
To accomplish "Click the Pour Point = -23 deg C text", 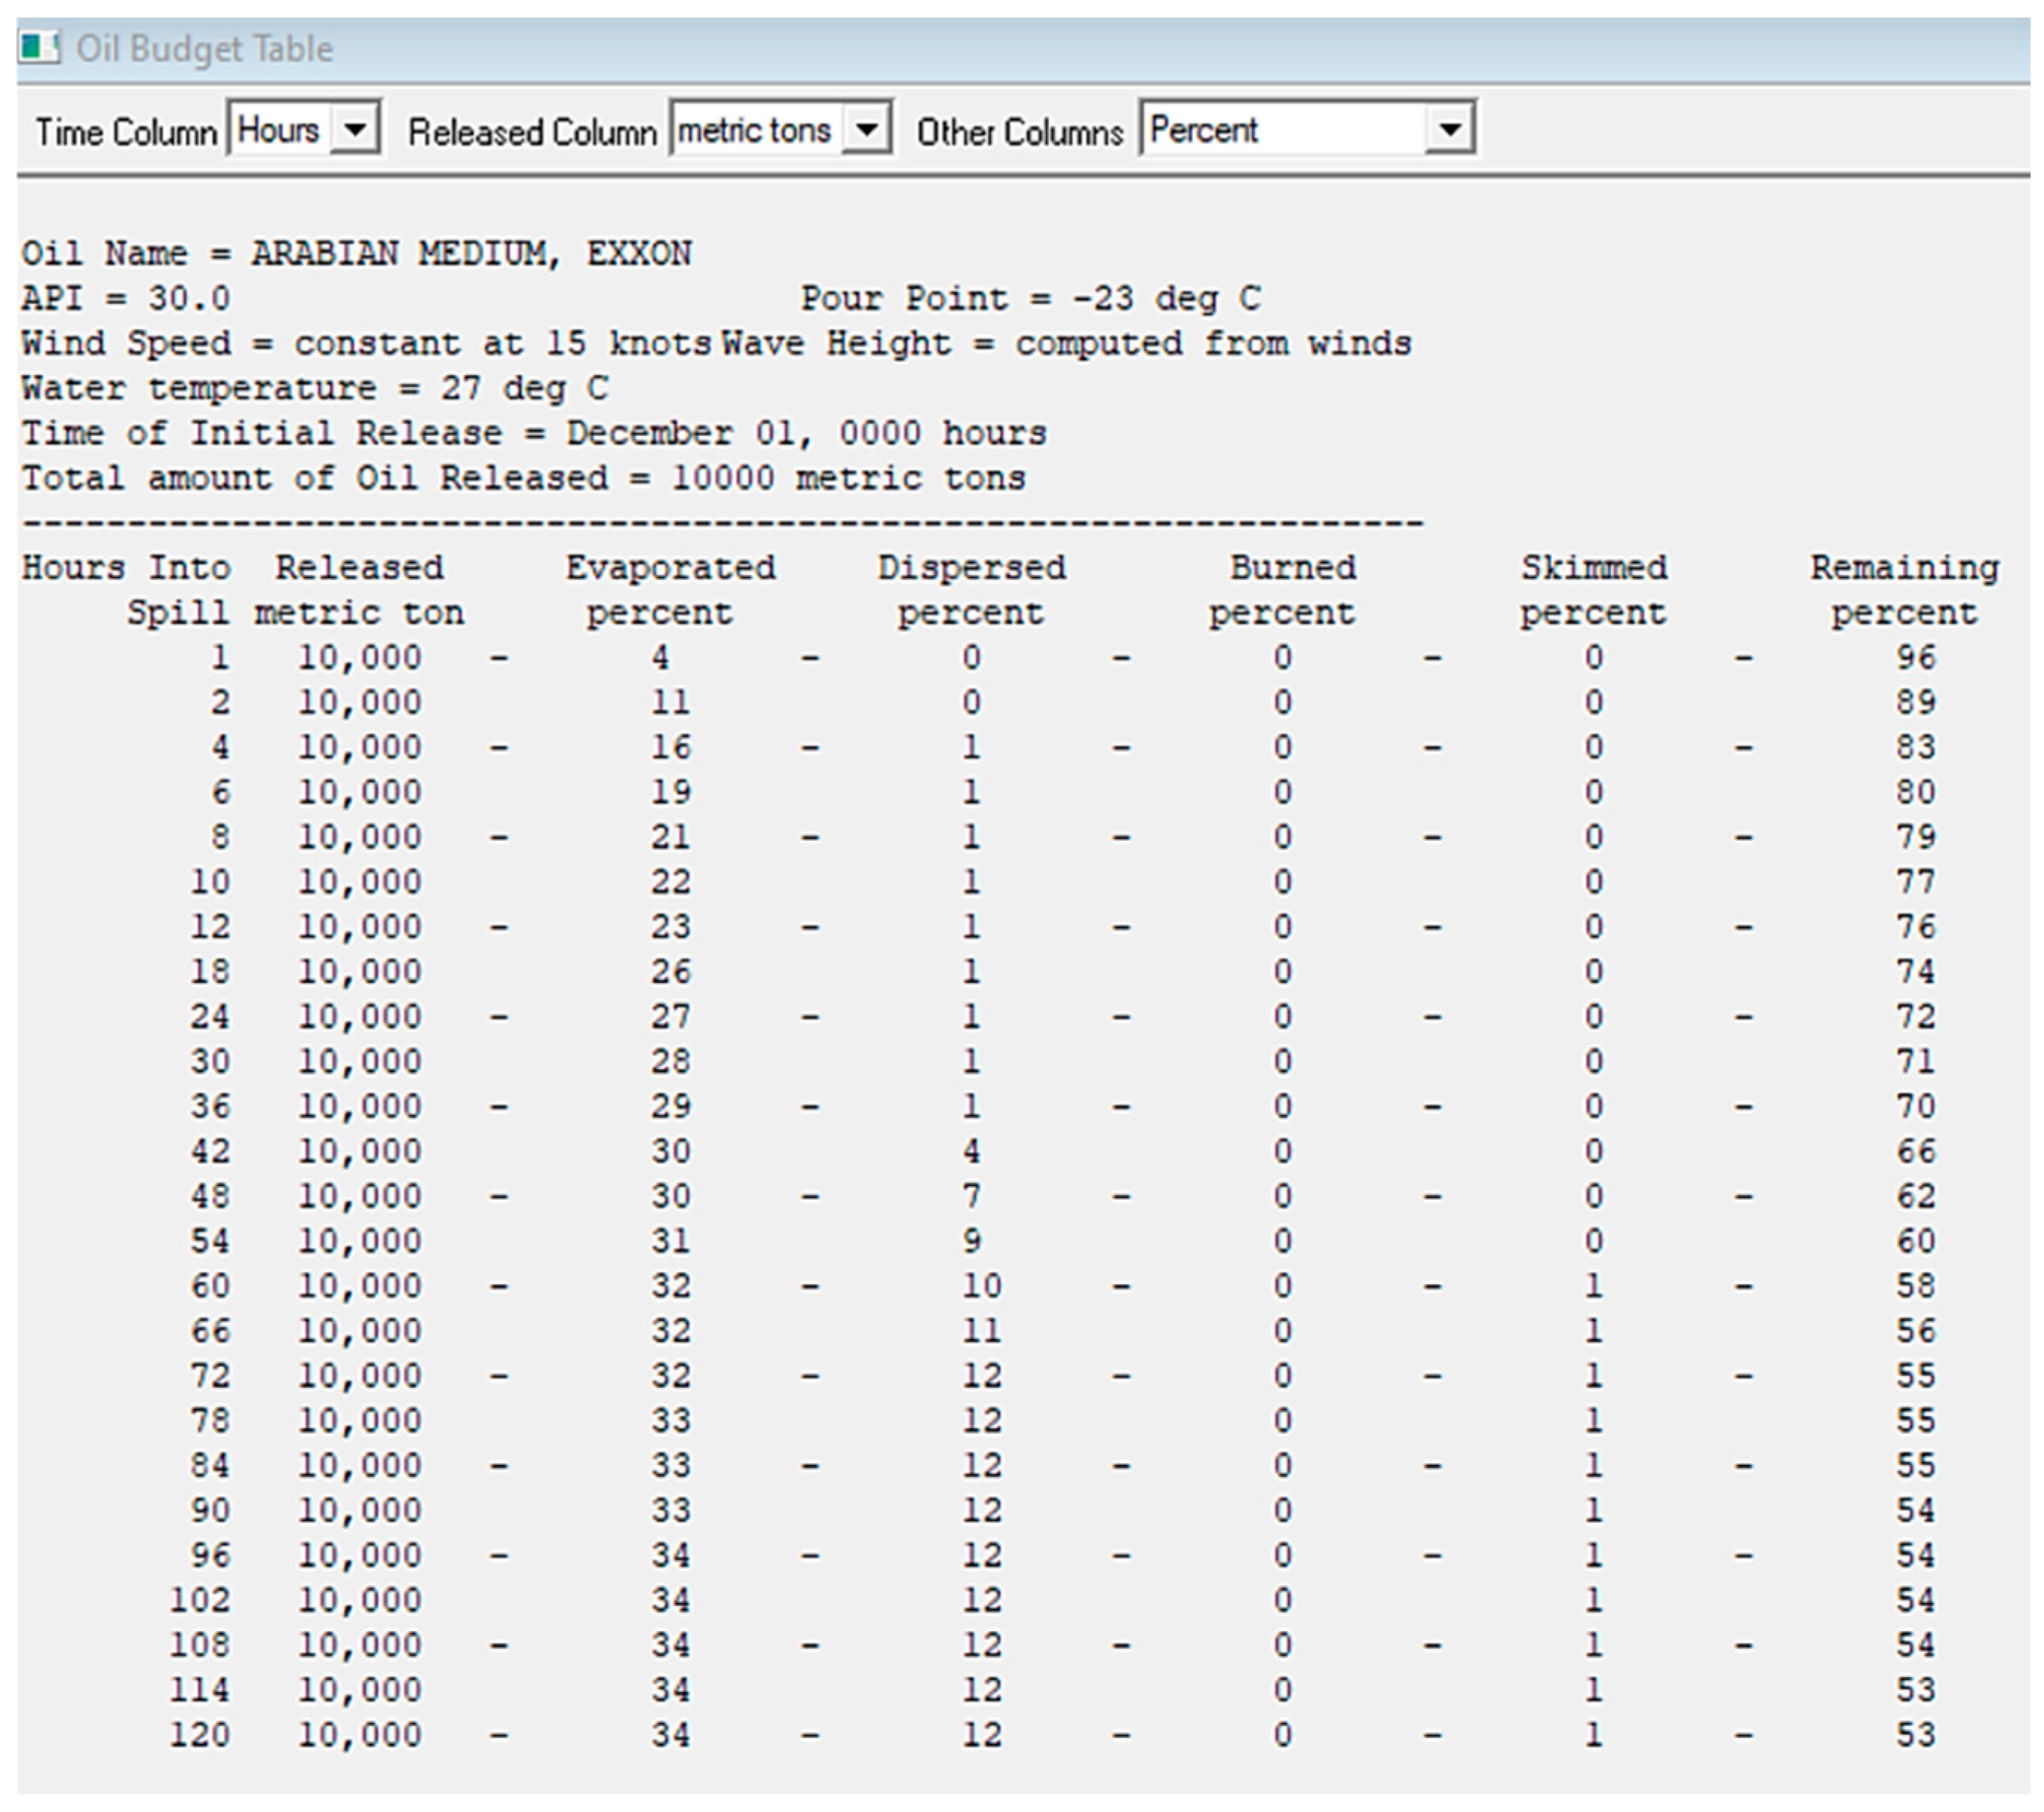I will click(x=1030, y=298).
